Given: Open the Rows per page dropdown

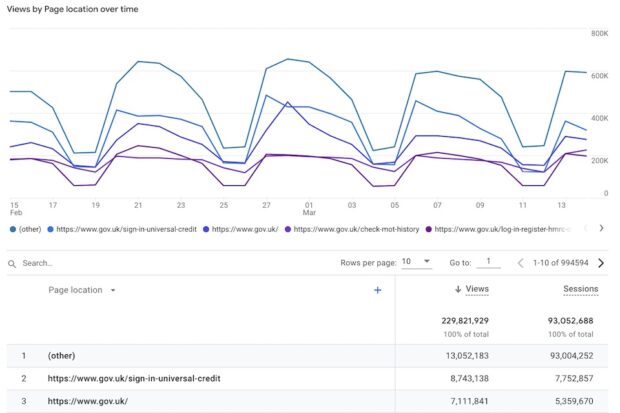Looking at the screenshot, I should tap(415, 262).
